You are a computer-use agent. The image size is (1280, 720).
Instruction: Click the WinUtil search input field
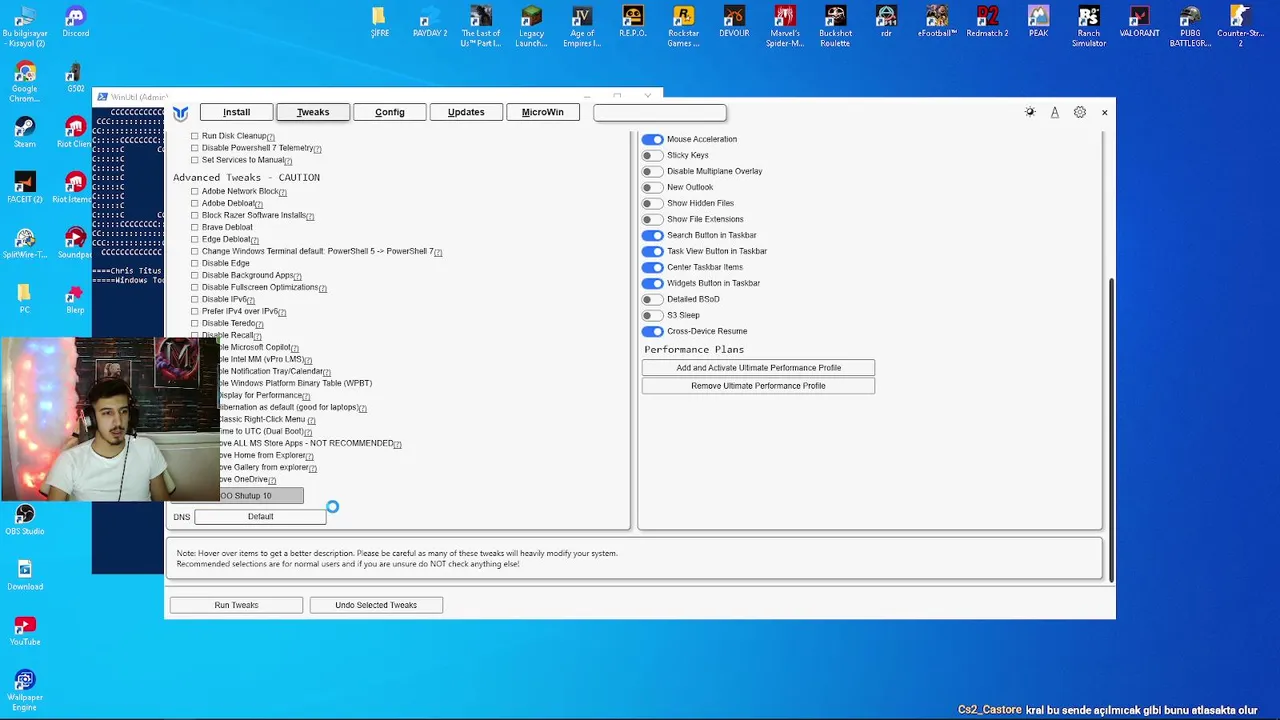click(x=660, y=112)
